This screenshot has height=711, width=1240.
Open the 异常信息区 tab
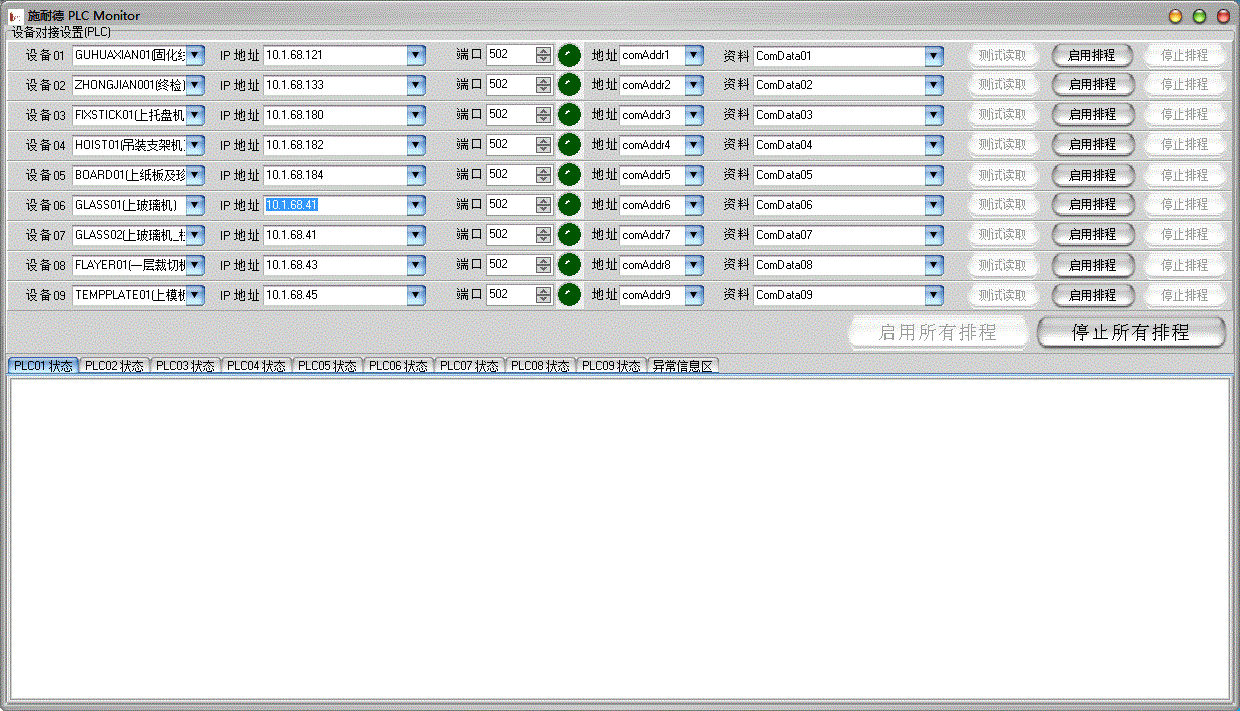[683, 366]
